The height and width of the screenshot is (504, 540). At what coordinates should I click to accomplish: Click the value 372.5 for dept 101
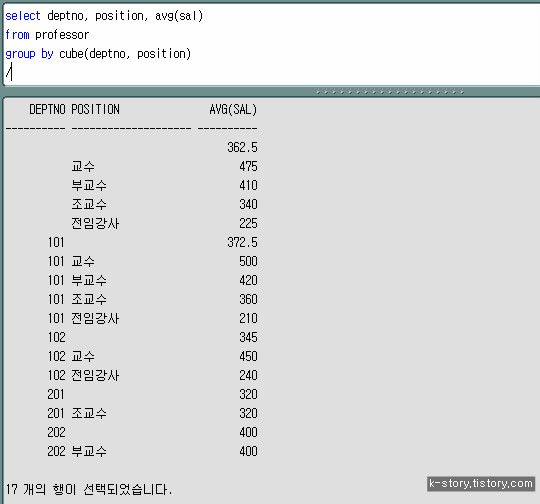tap(242, 242)
